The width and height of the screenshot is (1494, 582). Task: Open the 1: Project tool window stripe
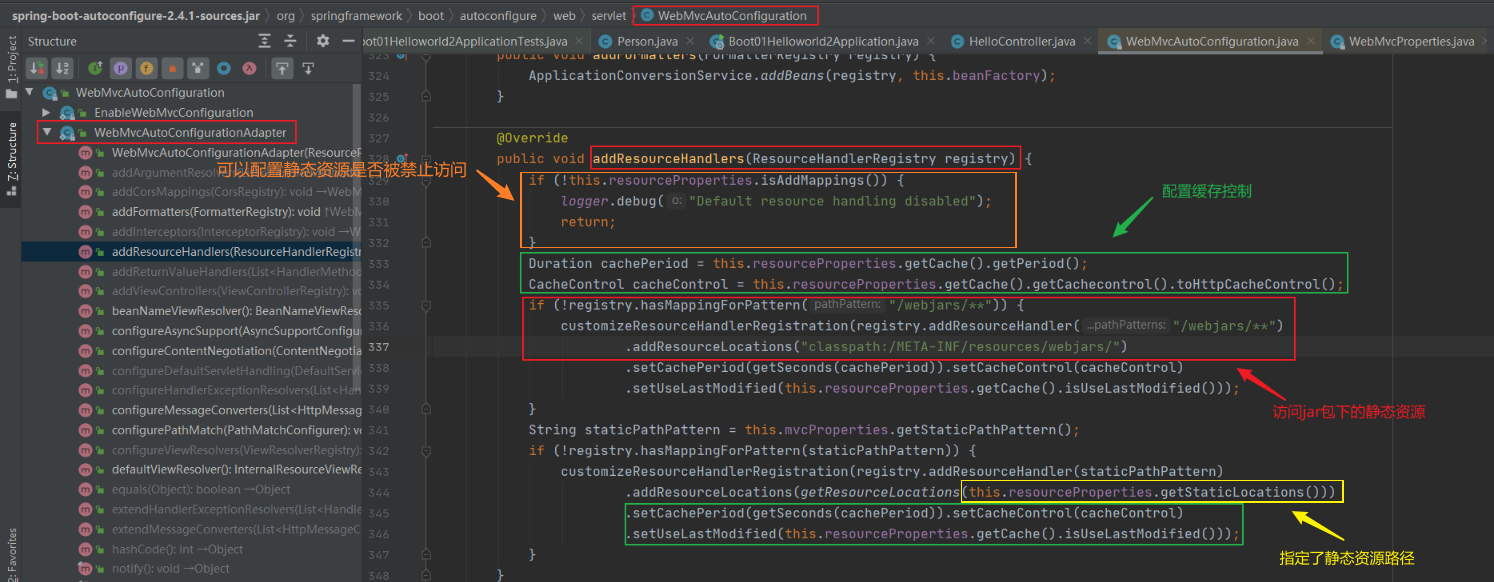[11, 68]
